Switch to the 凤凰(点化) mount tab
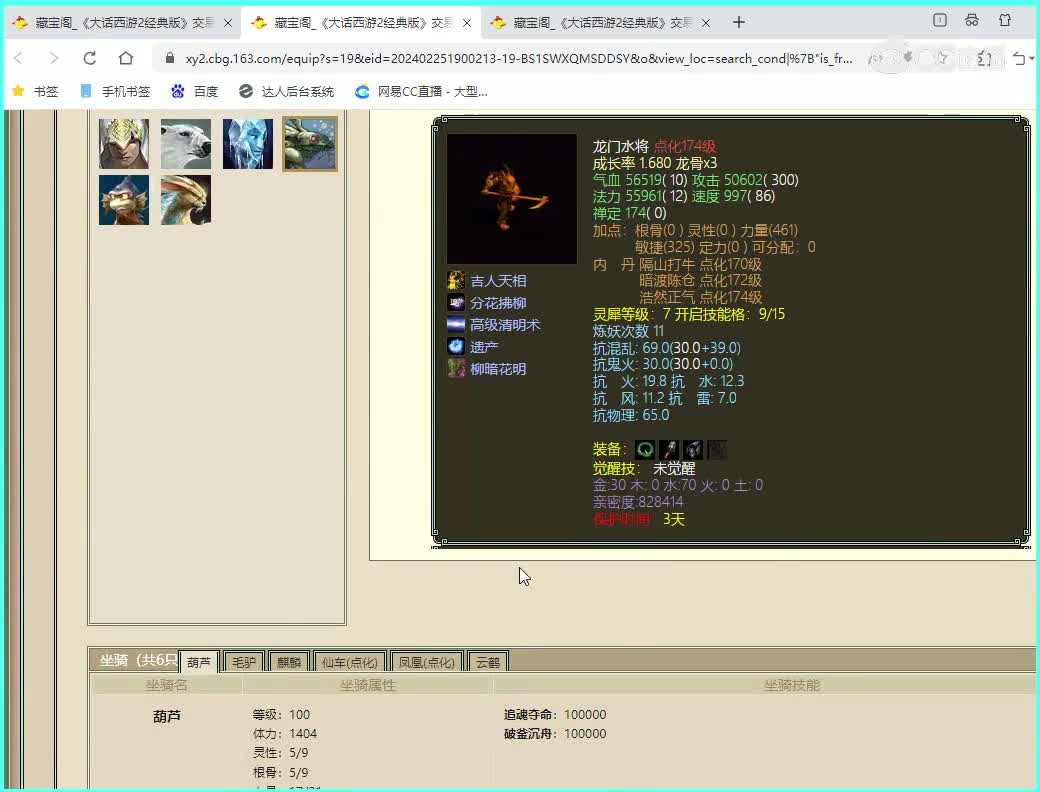Screen dimensions: 1040x792 [426, 662]
